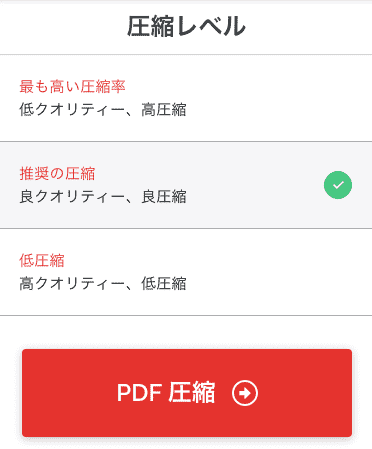This screenshot has height=449, width=372.
Task: Click the white arrow inside the circle outline
Action: 245,393
